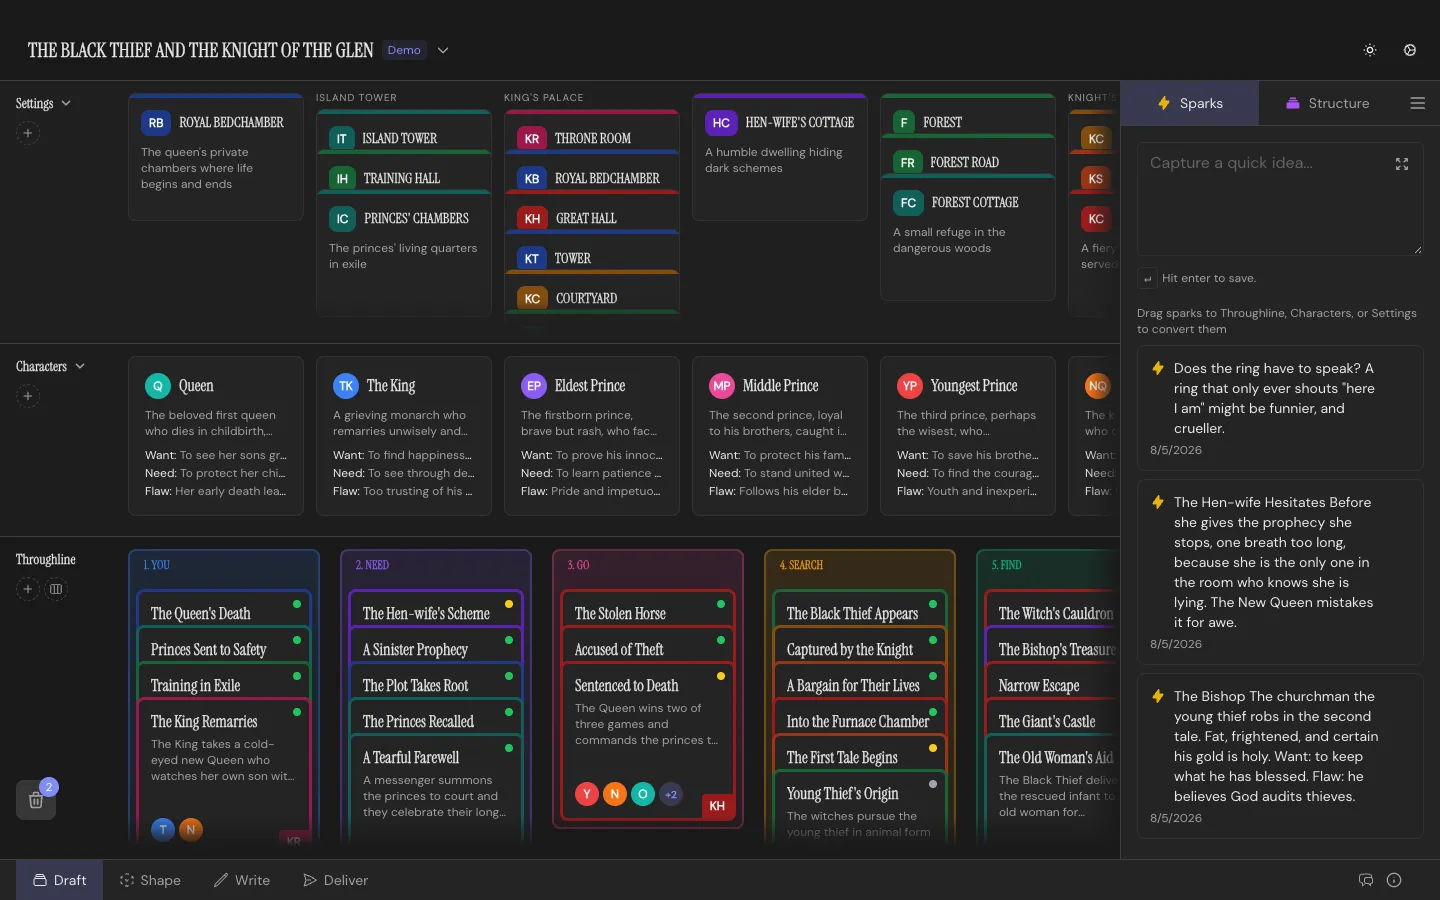1440x900 pixels.
Task: Go to the Deliver mode tab
Action: [336, 880]
